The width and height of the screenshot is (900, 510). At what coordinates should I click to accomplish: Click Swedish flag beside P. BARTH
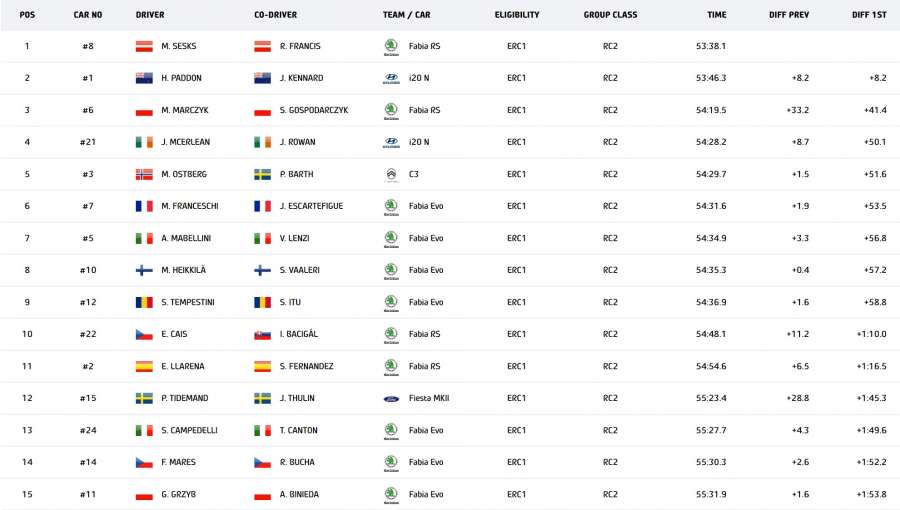coord(262,174)
